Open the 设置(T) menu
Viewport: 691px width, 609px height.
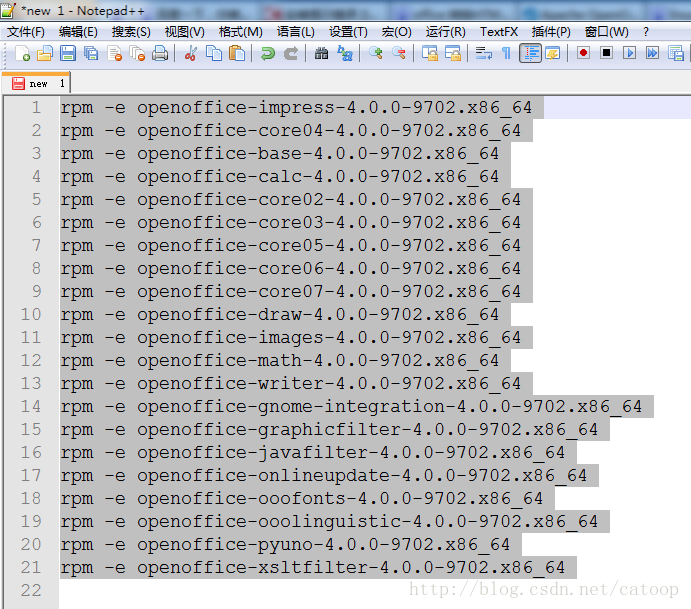348,32
